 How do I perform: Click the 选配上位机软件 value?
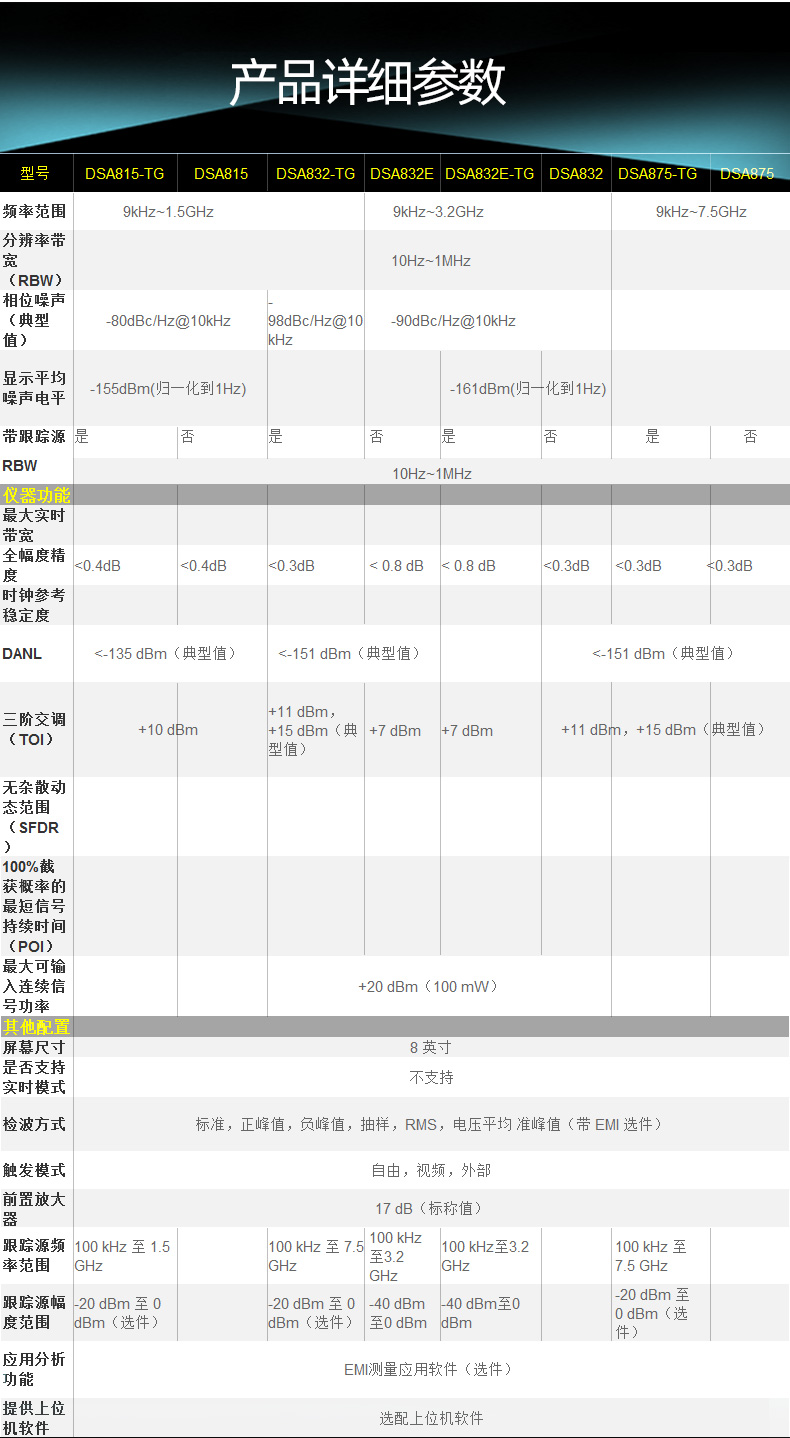431,1419
